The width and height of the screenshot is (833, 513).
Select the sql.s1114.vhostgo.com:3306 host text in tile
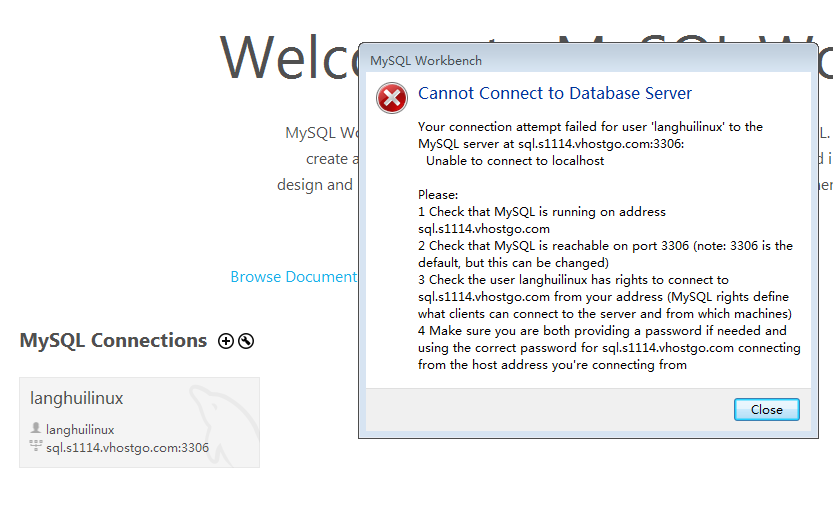(x=127, y=448)
